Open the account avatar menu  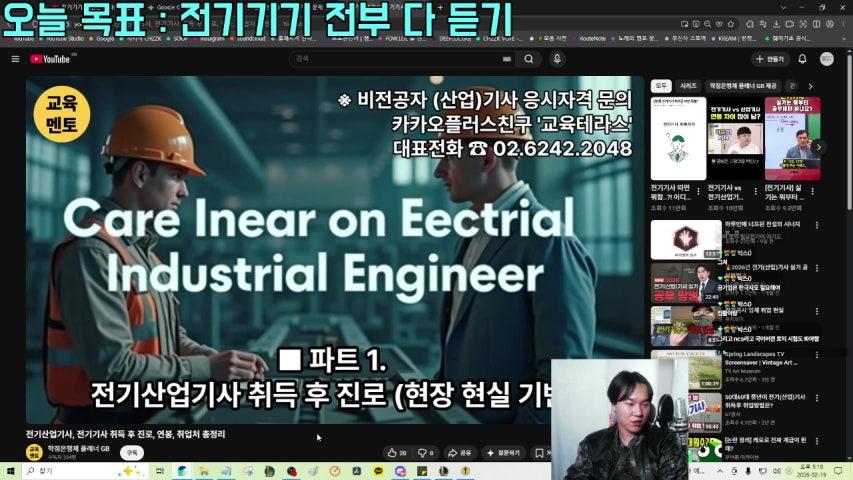(826, 59)
